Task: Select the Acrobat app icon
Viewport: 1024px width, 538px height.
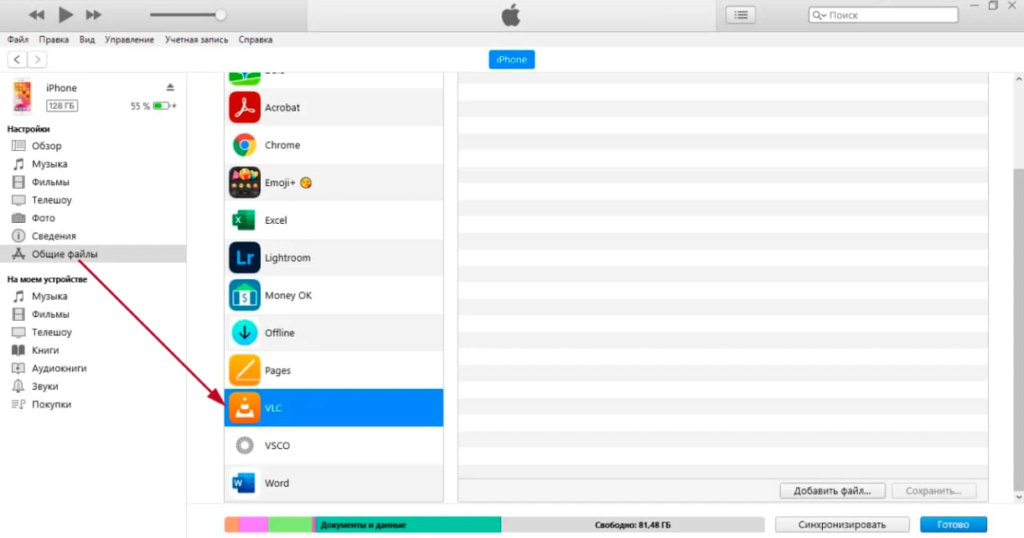Action: coord(244,108)
